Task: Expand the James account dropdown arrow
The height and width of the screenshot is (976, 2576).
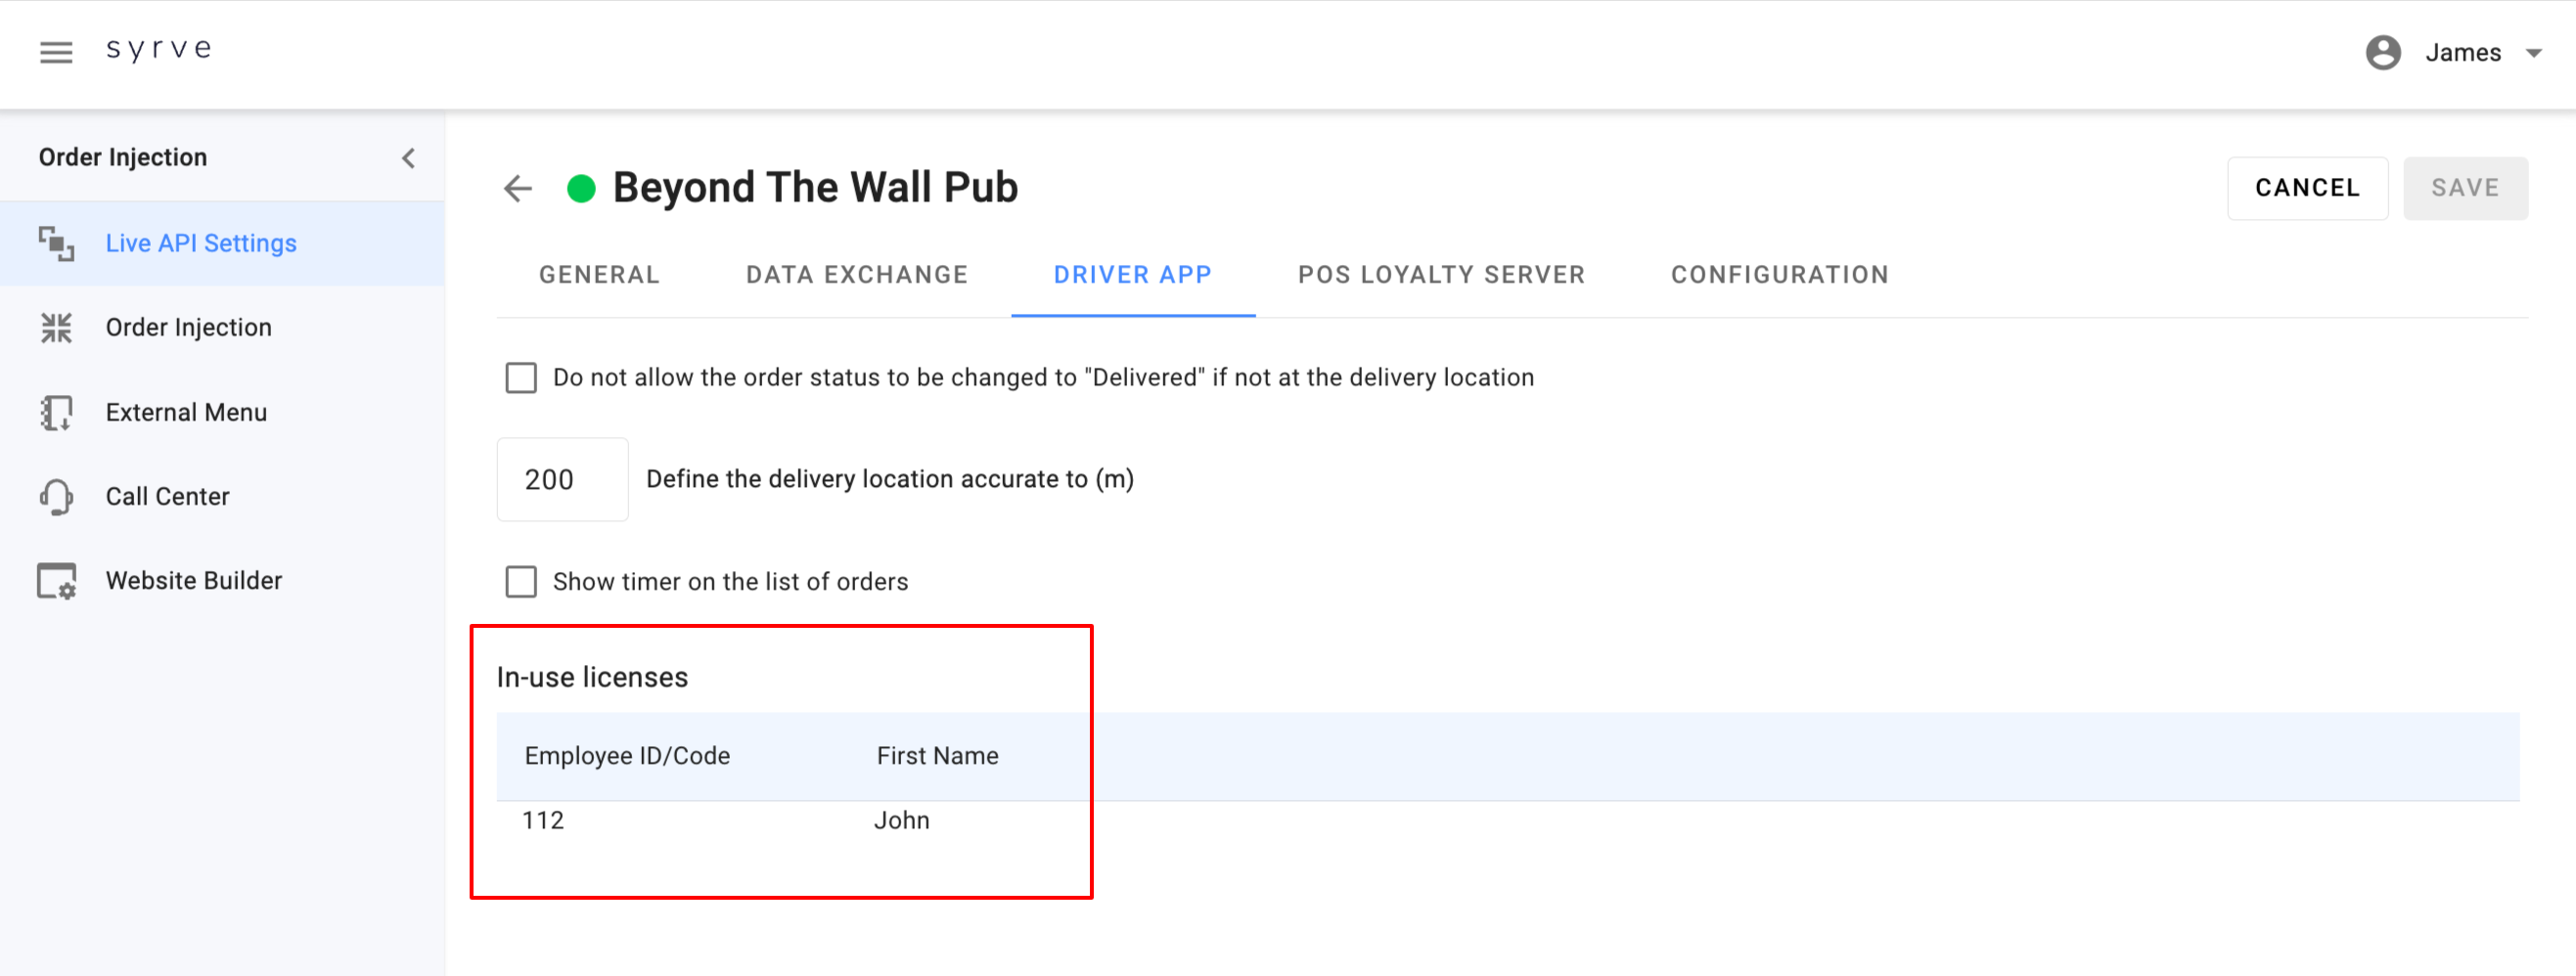Action: coord(2533,53)
